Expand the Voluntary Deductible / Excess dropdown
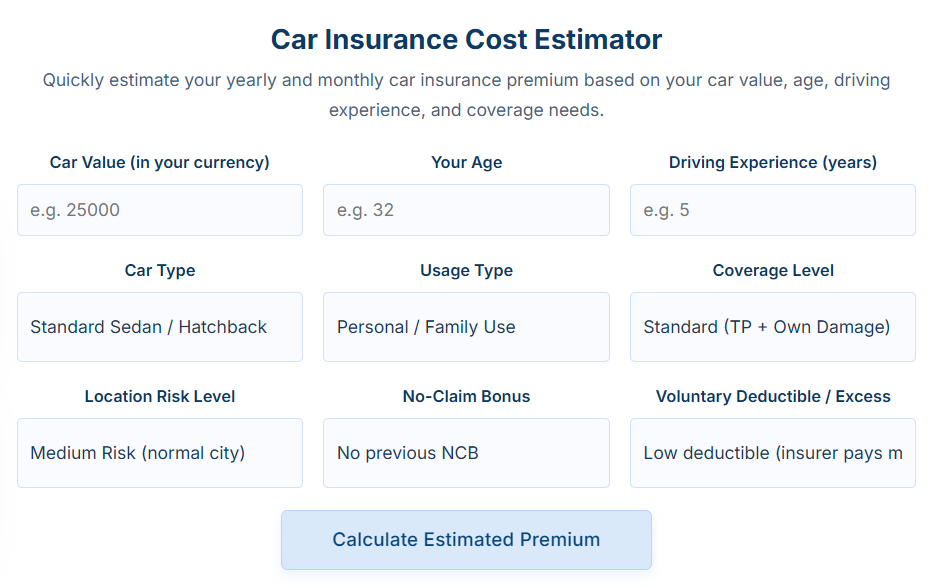This screenshot has height=588, width=937. 772,453
